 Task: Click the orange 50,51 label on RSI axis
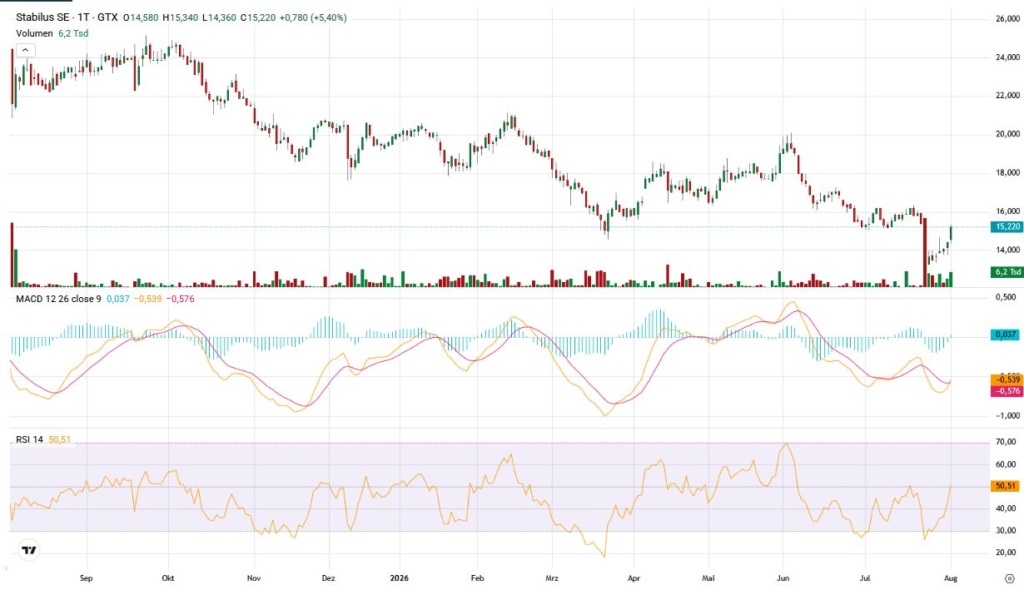point(1006,486)
